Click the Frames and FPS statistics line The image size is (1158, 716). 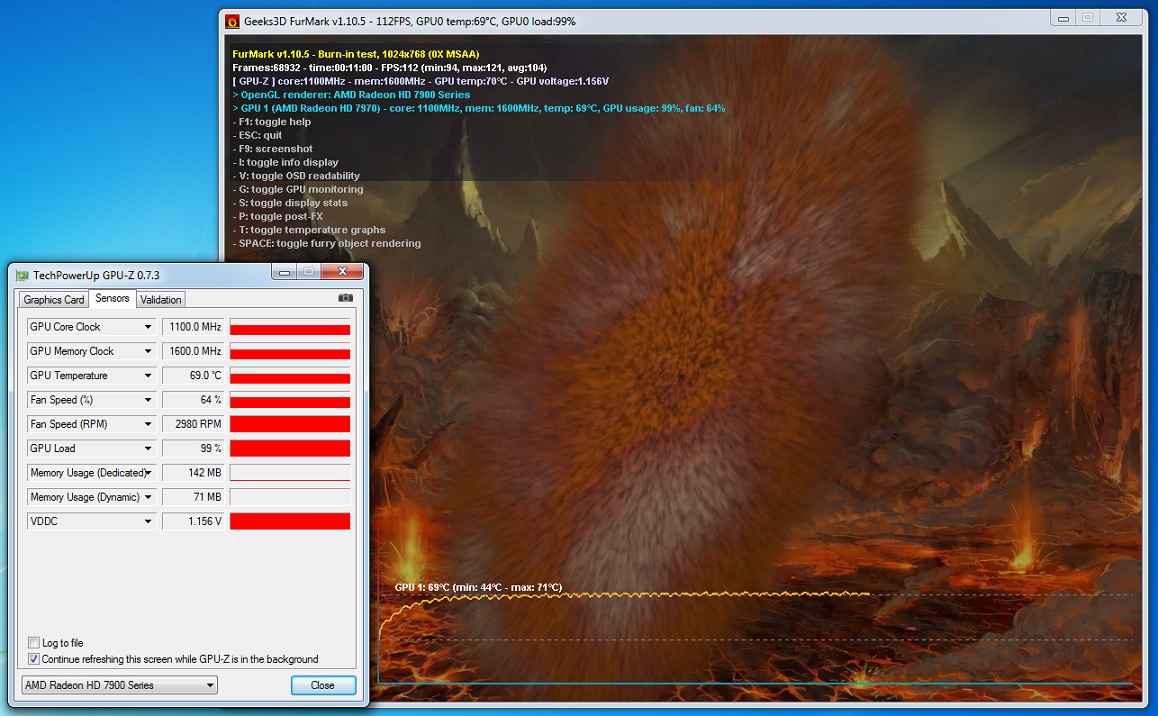389,67
